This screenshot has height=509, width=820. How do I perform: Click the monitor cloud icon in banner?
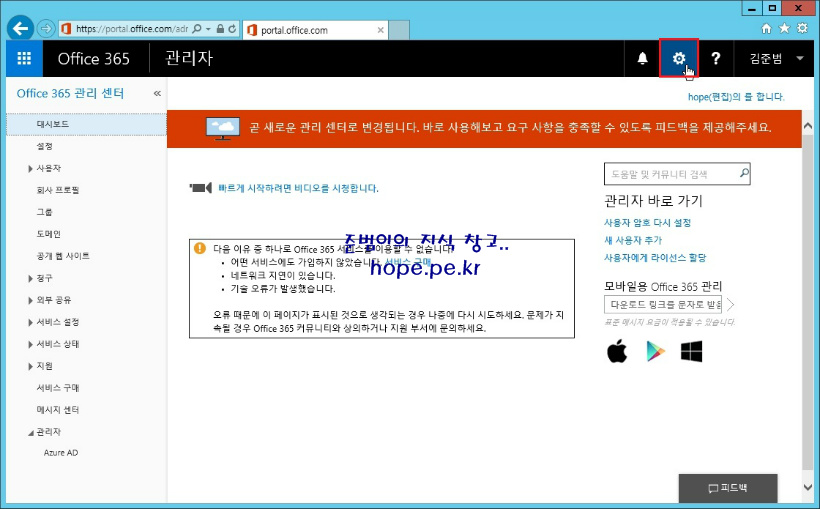click(x=223, y=128)
